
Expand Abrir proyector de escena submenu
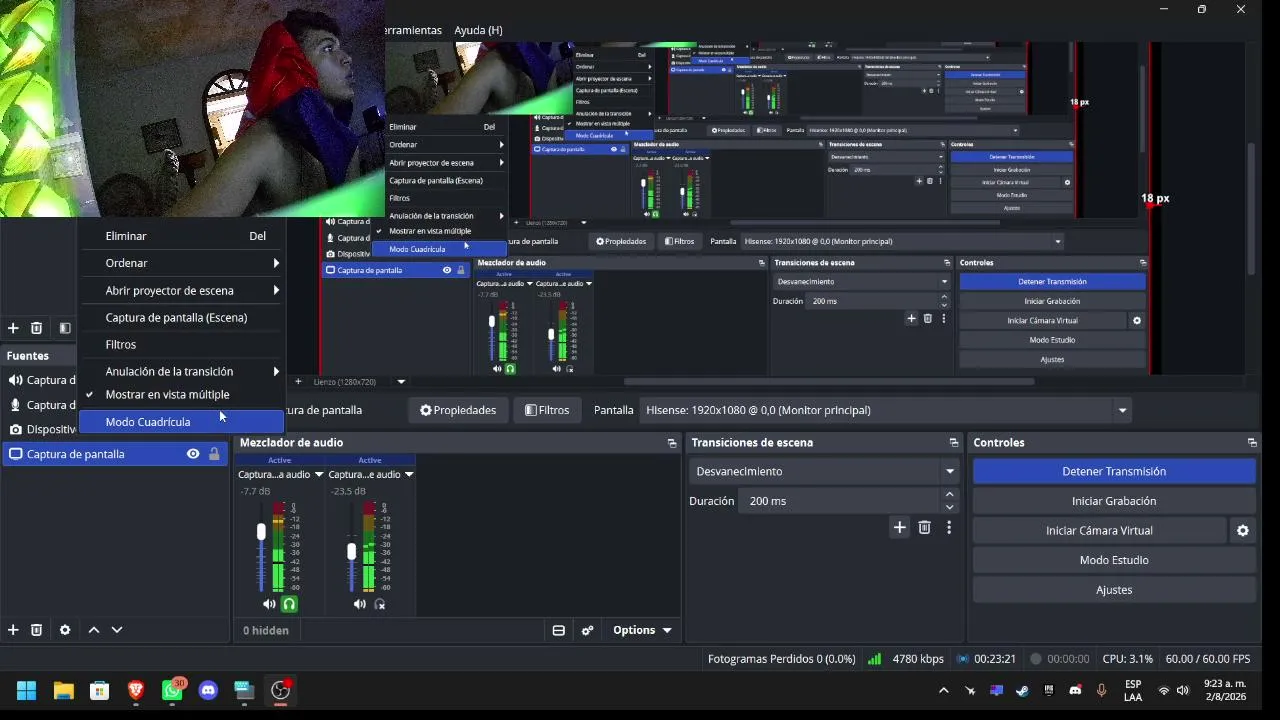point(182,291)
